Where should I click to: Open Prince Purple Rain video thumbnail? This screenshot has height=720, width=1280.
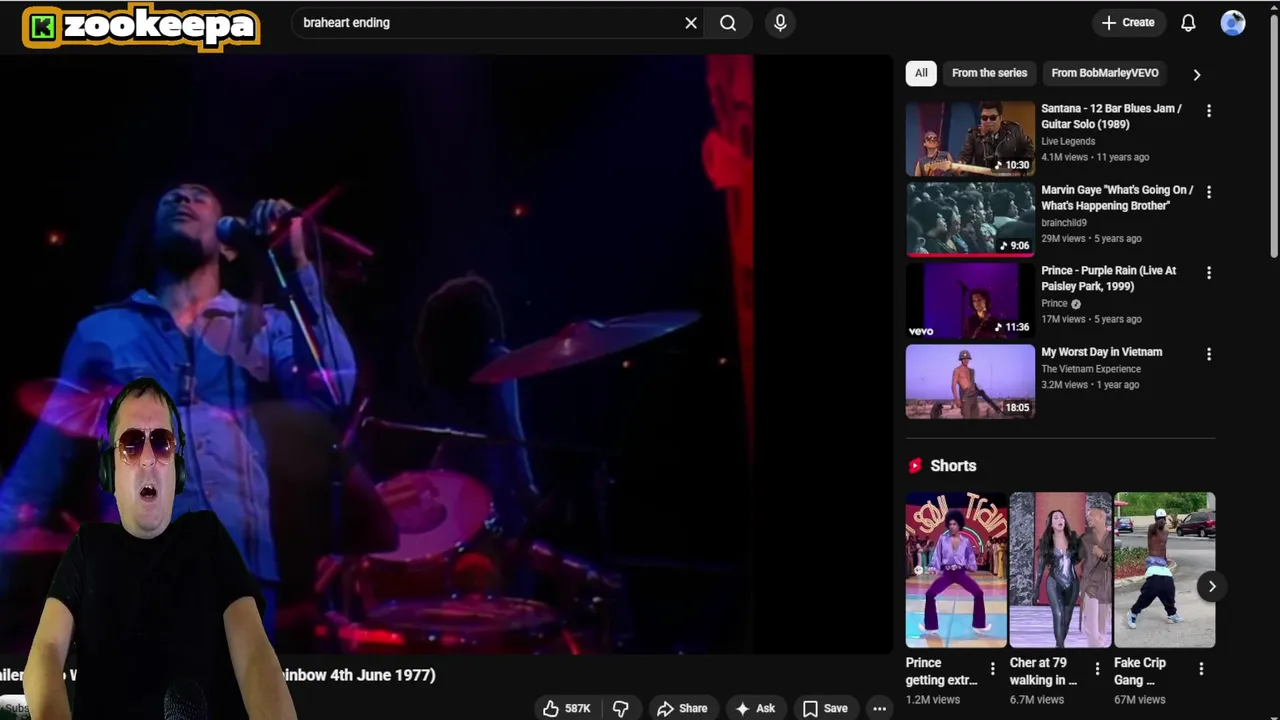[970, 300]
